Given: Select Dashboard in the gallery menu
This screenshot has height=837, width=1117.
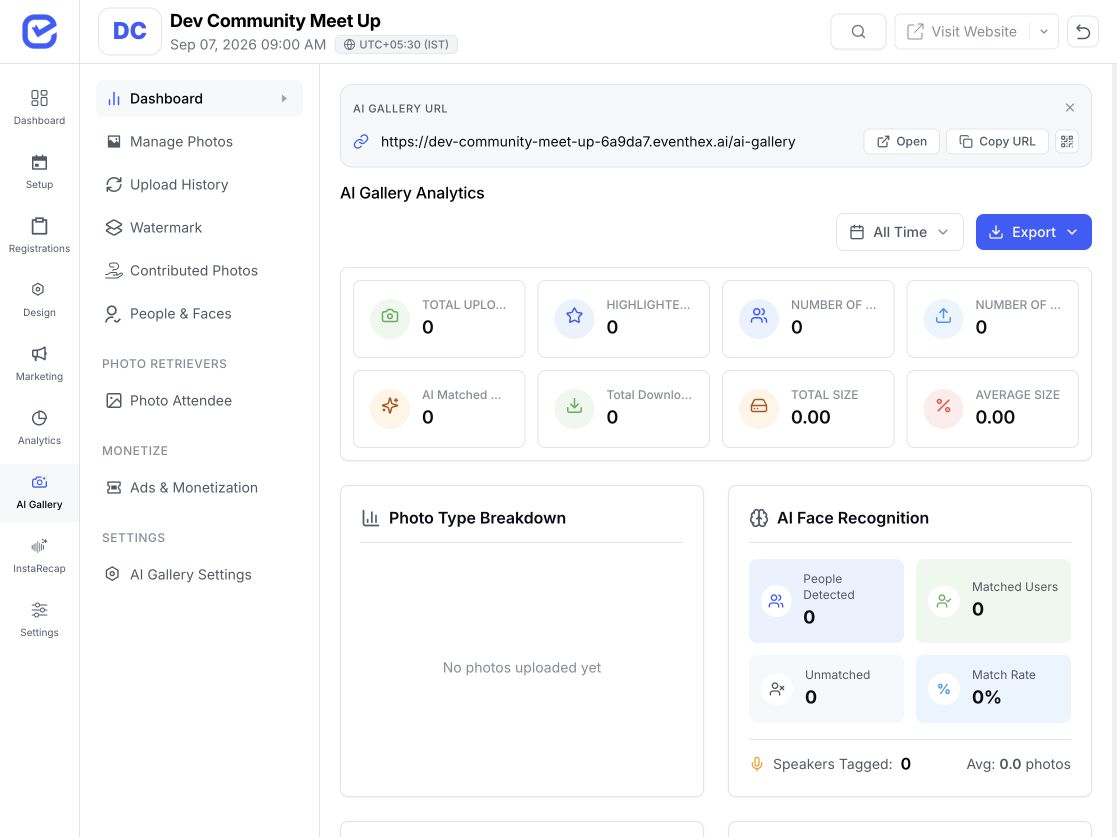Looking at the screenshot, I should [x=199, y=98].
